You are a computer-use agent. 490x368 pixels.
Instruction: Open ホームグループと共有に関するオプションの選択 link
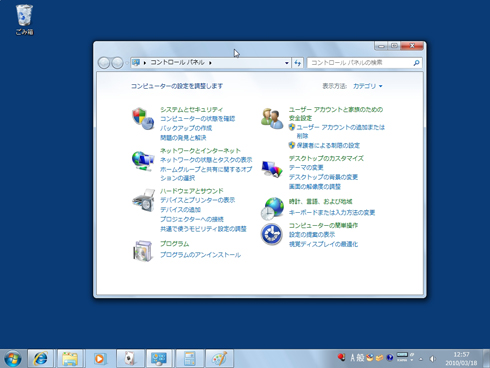click(x=206, y=174)
